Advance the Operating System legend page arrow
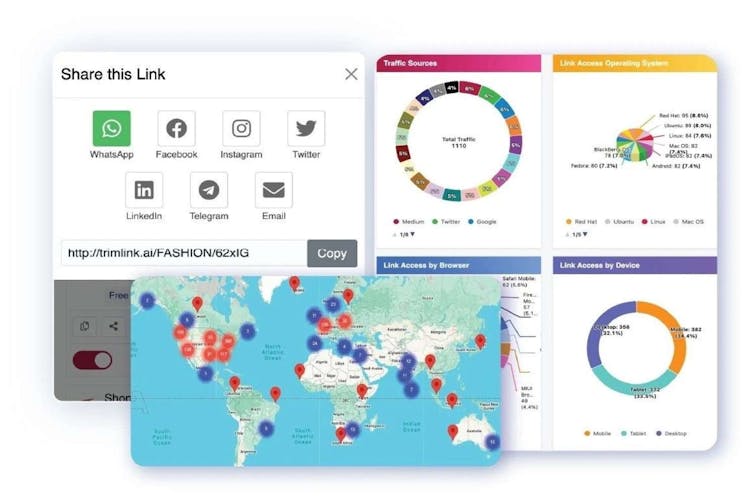750x498 pixels. (x=583, y=234)
